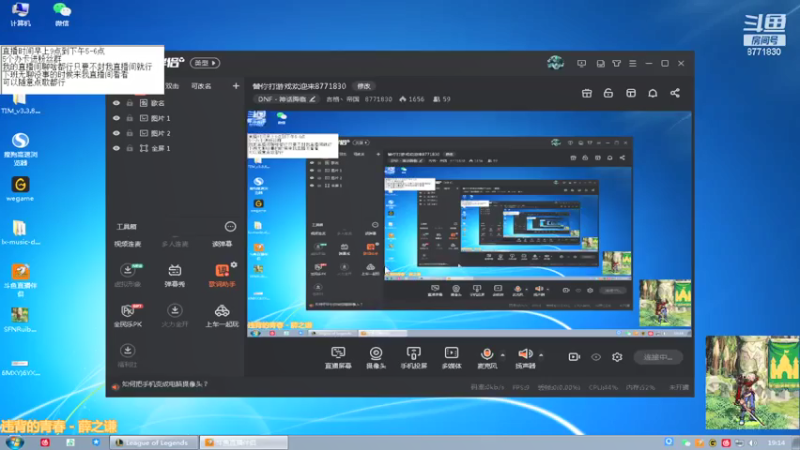
Task: Toggle visibility of the 图片 1 source
Action: point(116,118)
